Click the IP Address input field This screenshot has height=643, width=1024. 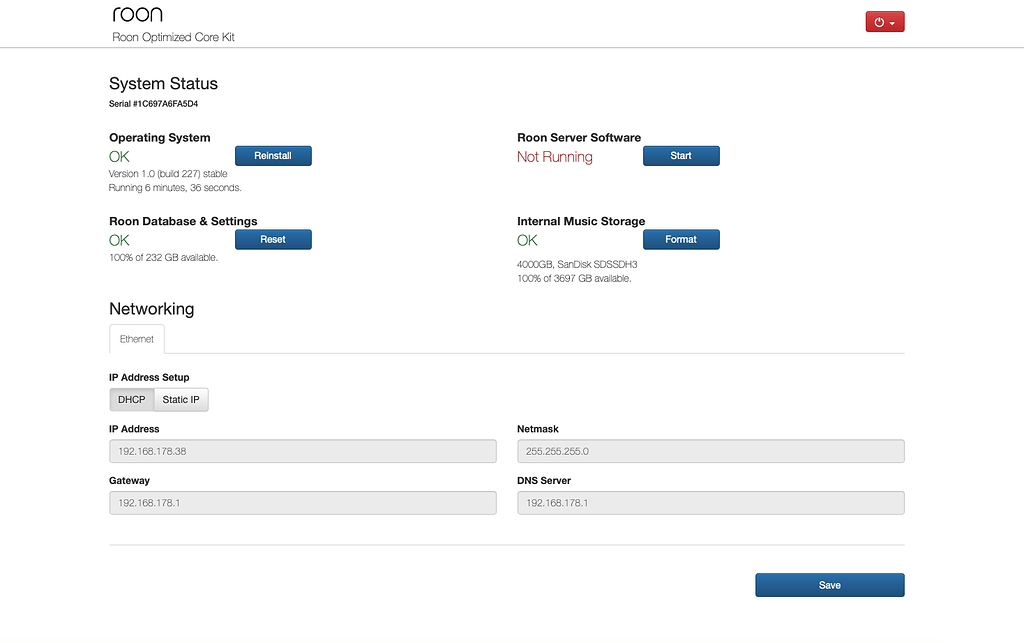click(x=302, y=451)
